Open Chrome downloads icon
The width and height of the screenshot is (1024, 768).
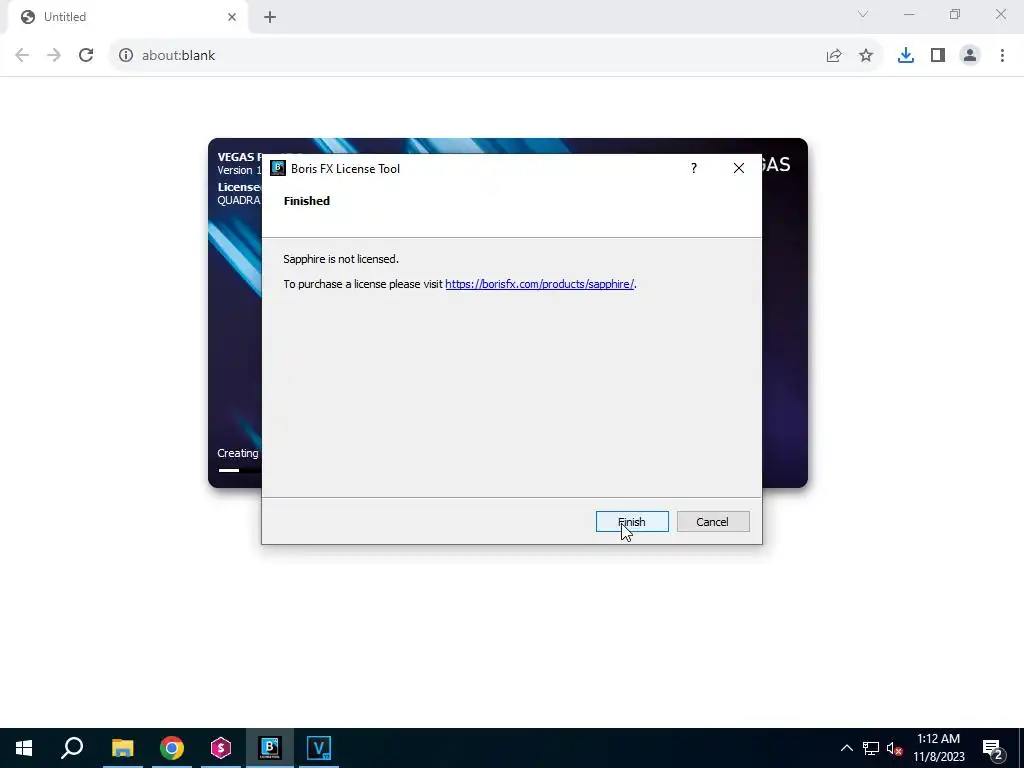(906, 56)
